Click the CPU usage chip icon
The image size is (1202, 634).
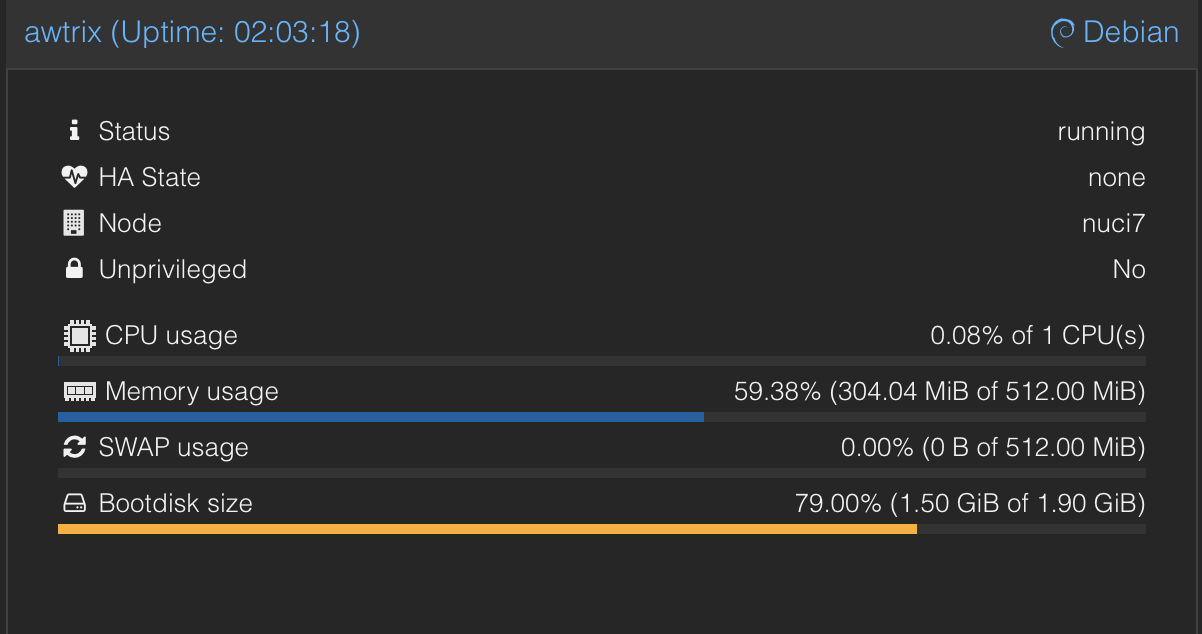point(78,335)
